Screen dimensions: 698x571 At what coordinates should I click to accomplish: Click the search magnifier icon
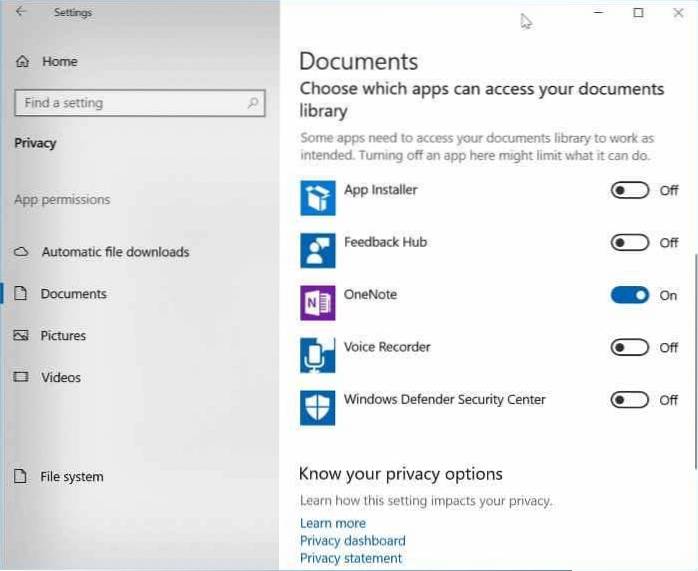[254, 103]
